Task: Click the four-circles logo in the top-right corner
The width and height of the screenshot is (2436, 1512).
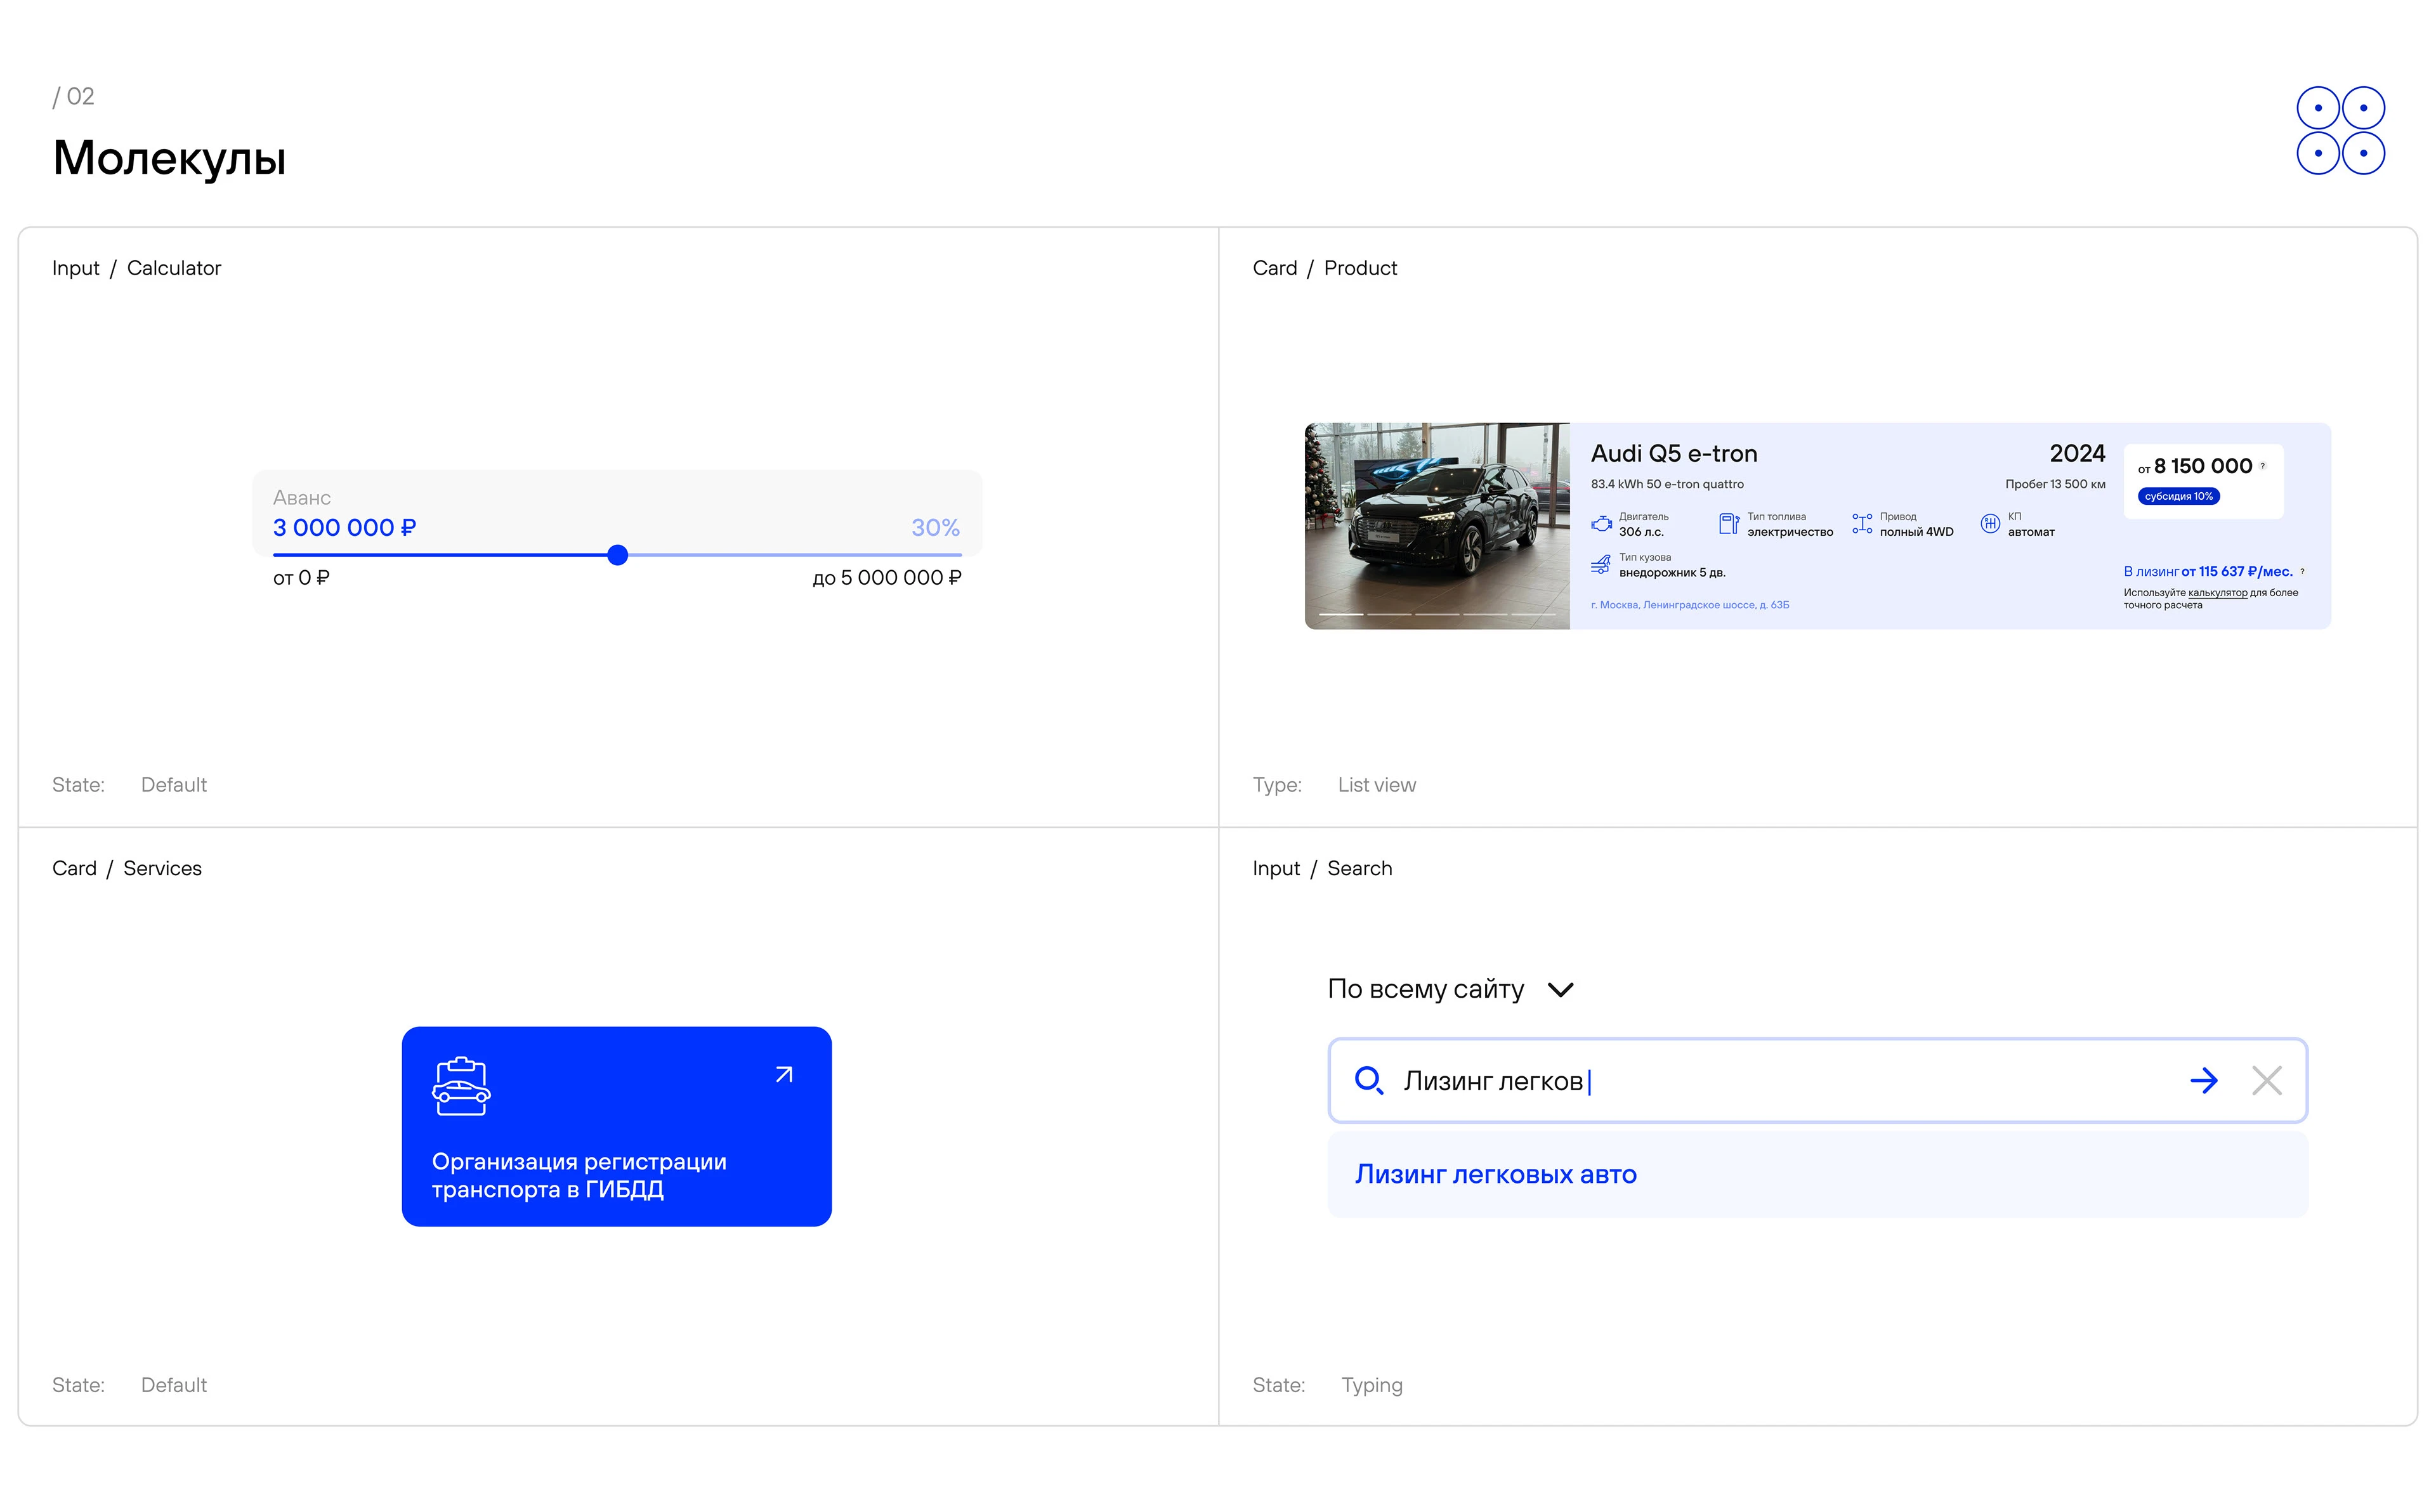Action: pos(2340,131)
